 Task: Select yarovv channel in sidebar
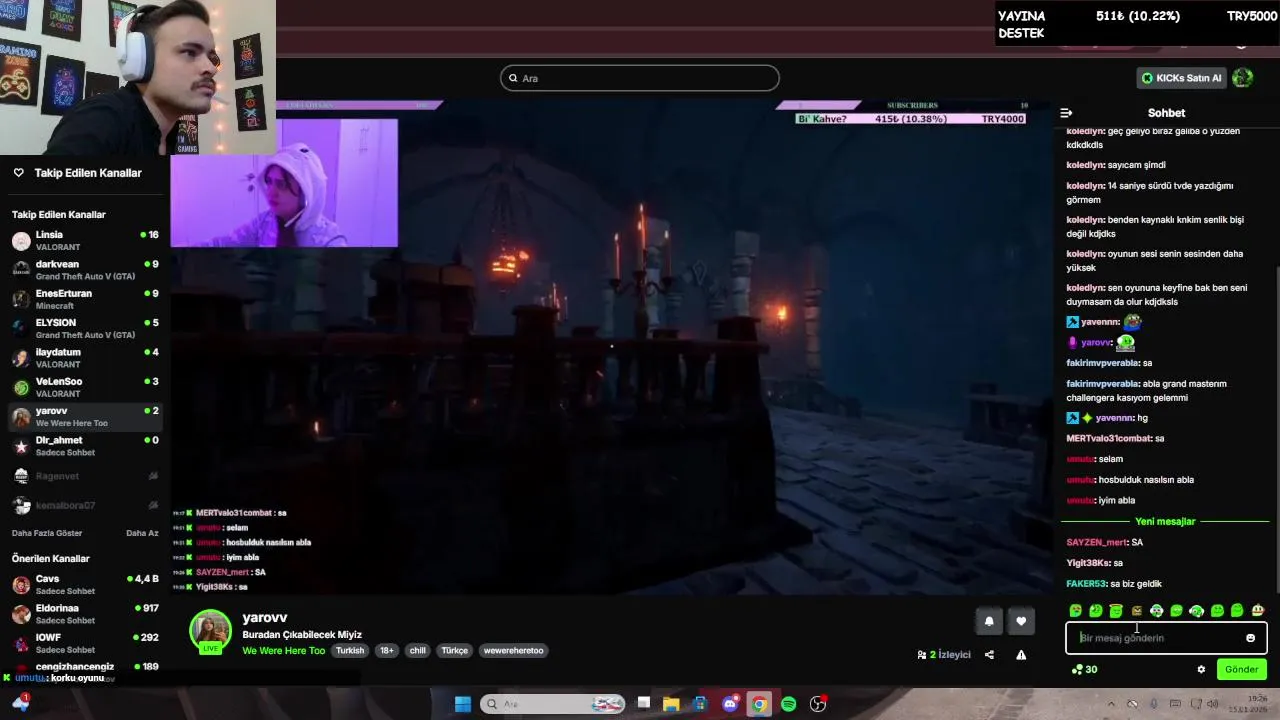pyautogui.click(x=85, y=416)
